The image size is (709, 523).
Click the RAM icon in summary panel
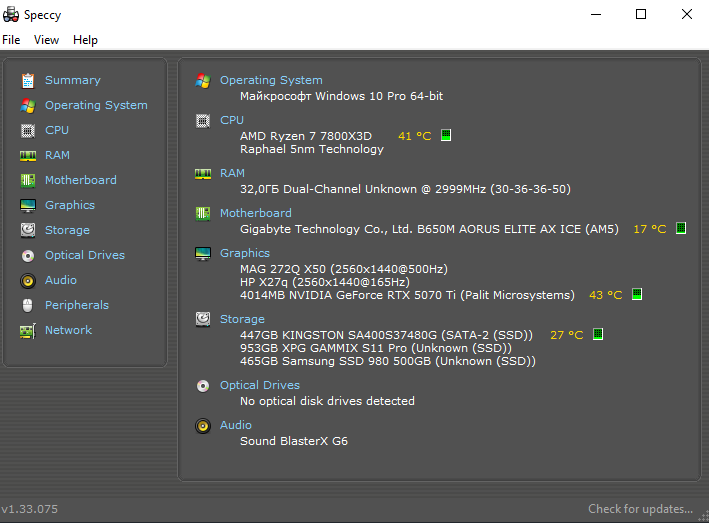pos(203,174)
